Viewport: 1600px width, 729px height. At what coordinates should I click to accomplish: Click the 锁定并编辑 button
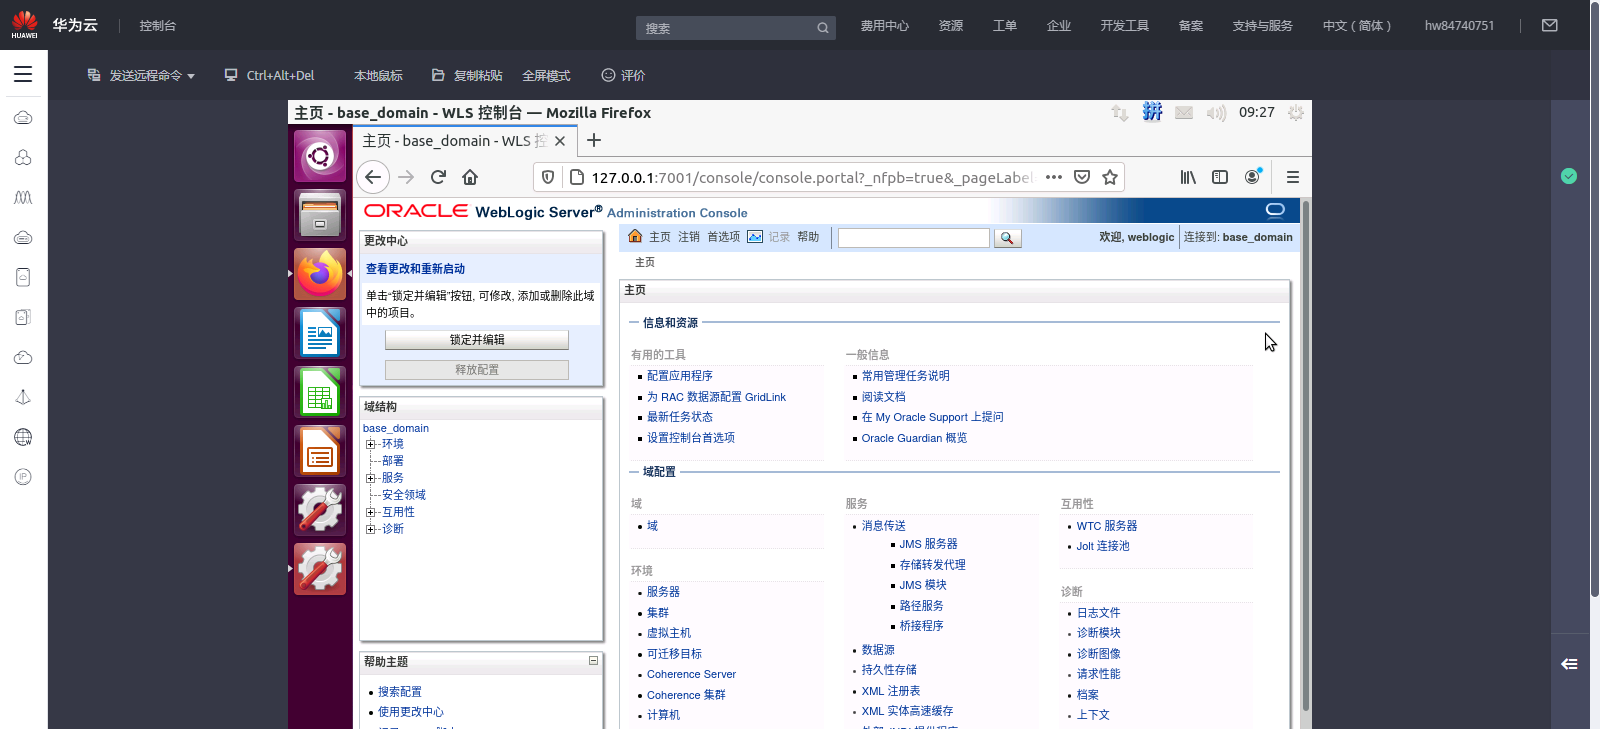pyautogui.click(x=477, y=340)
